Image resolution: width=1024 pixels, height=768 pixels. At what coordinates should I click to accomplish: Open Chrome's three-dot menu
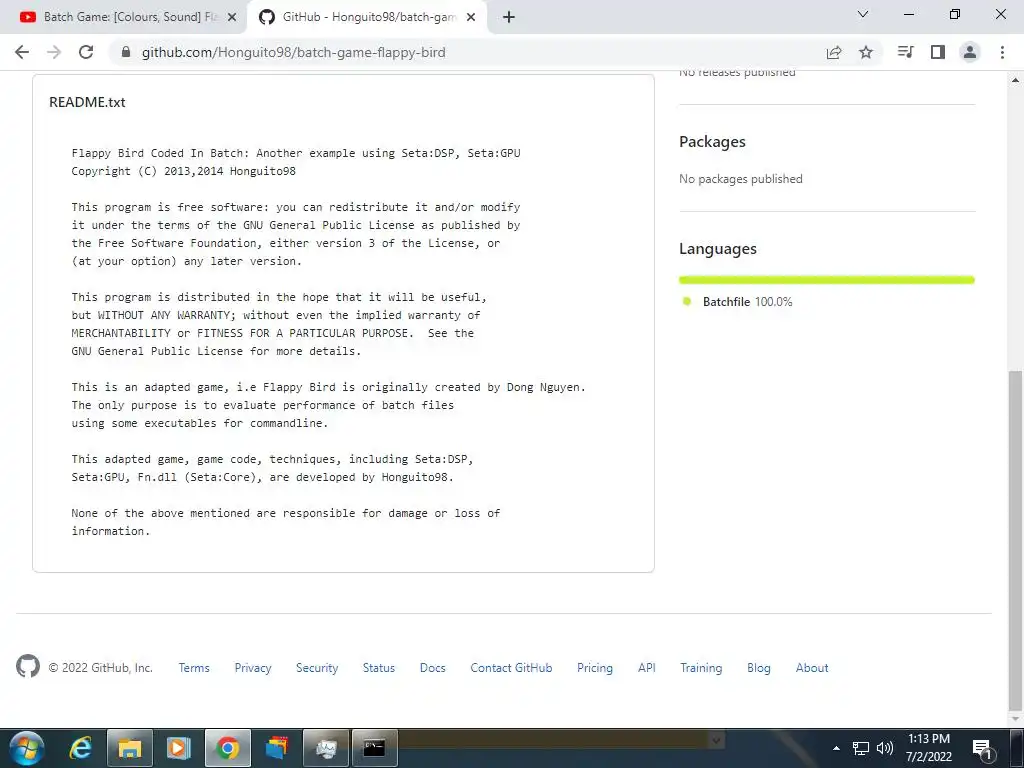point(1002,52)
